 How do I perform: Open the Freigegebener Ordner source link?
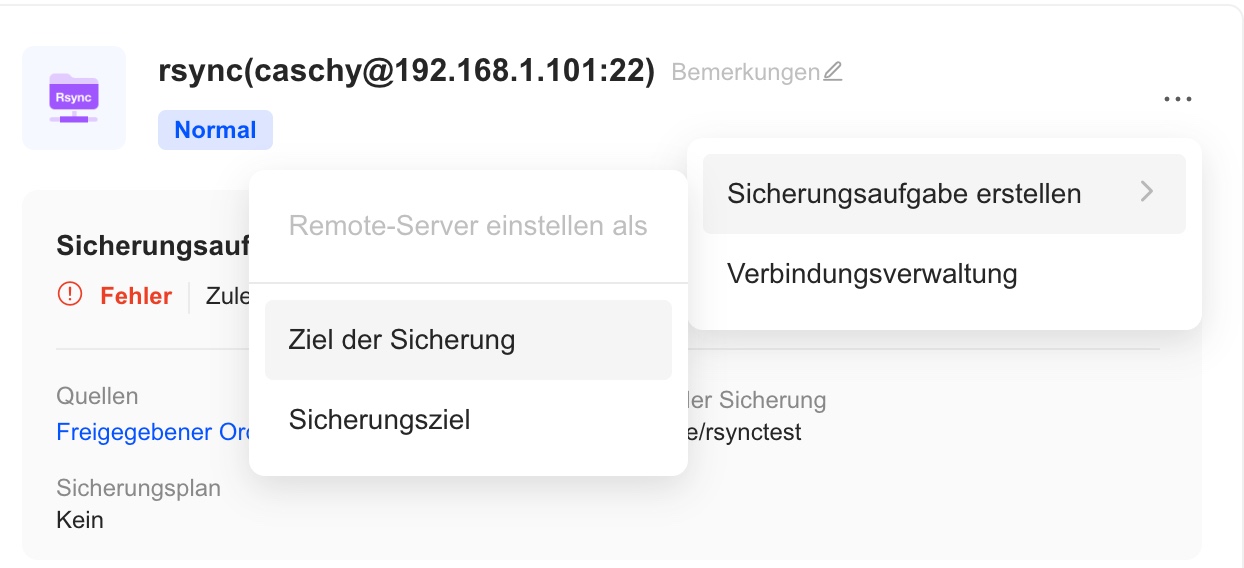(x=148, y=433)
